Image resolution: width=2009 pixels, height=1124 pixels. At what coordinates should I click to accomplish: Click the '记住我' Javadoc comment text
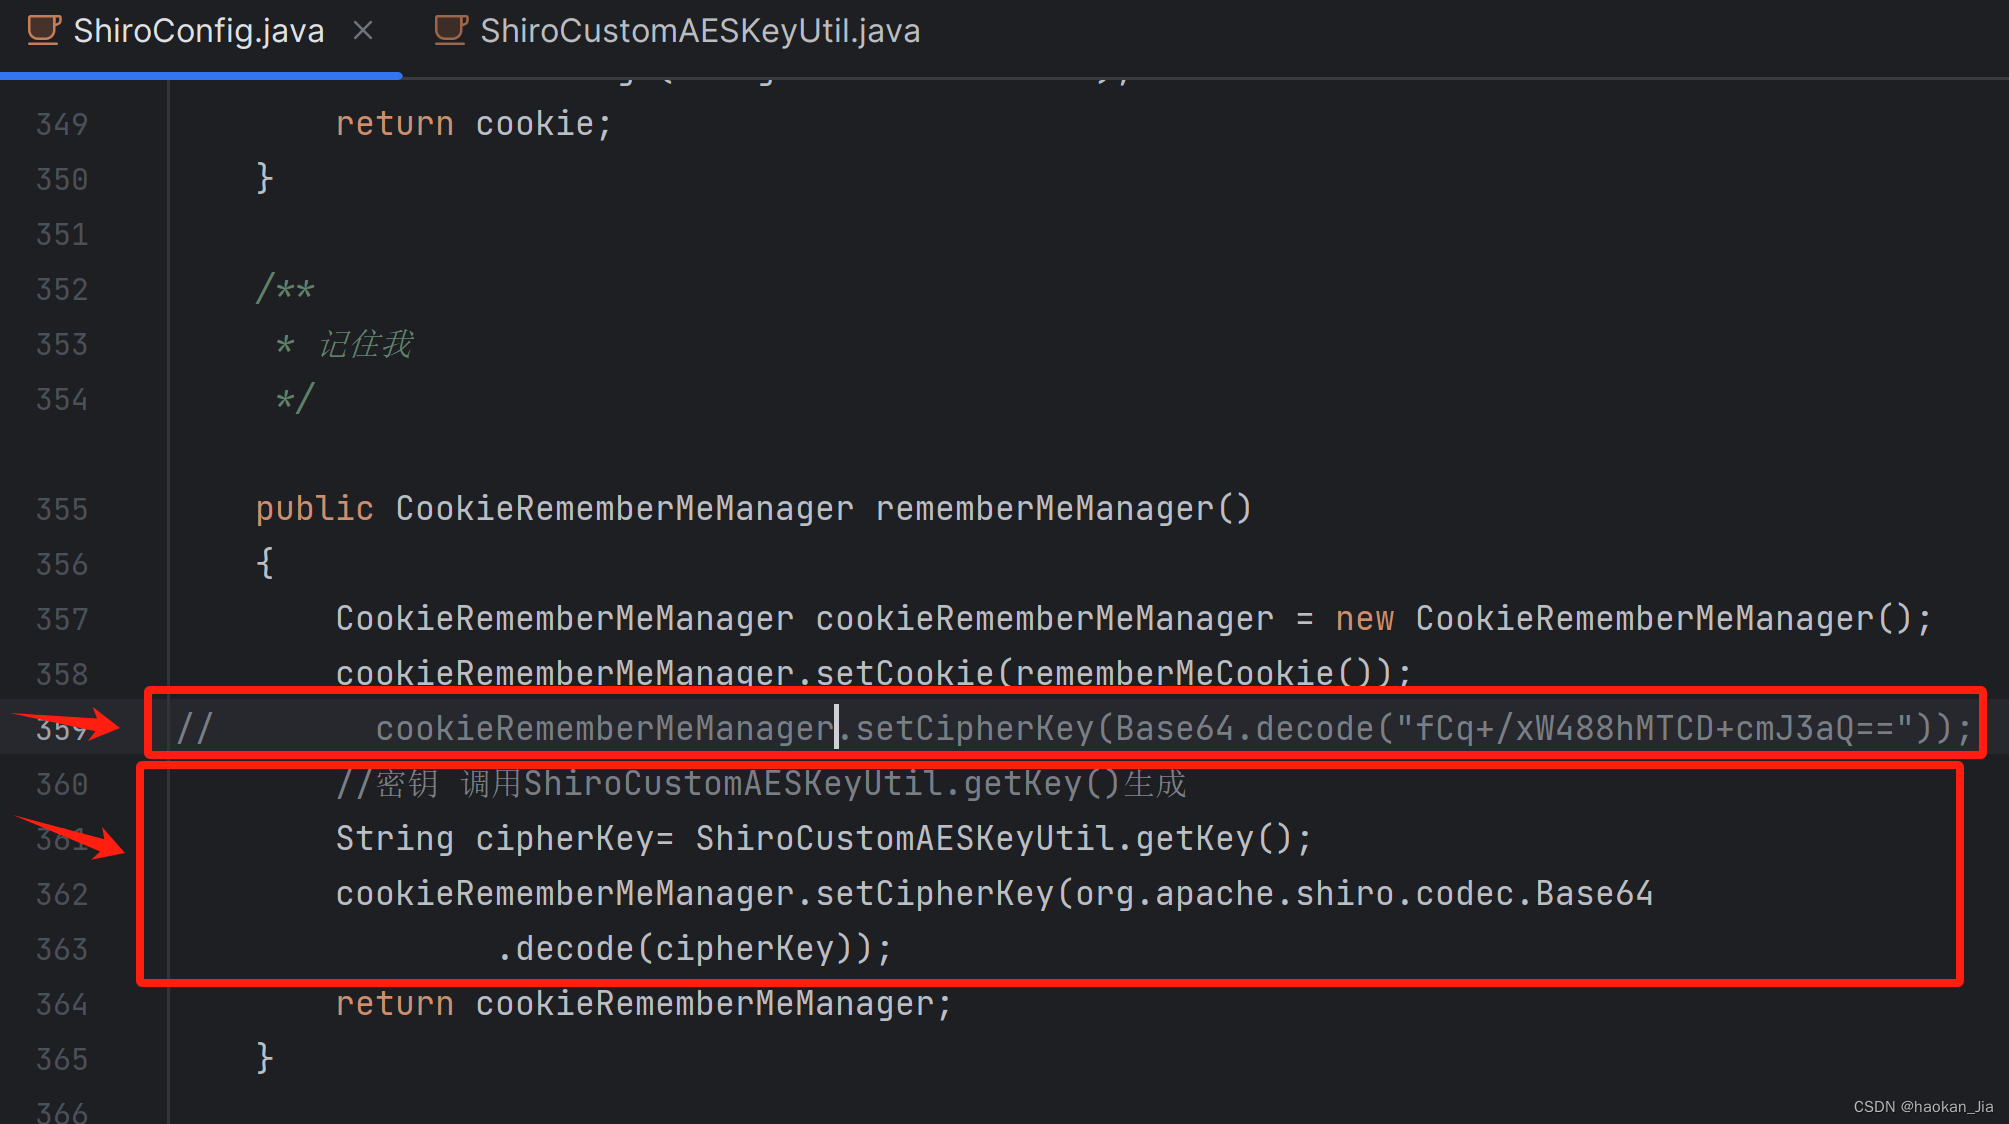pos(365,344)
